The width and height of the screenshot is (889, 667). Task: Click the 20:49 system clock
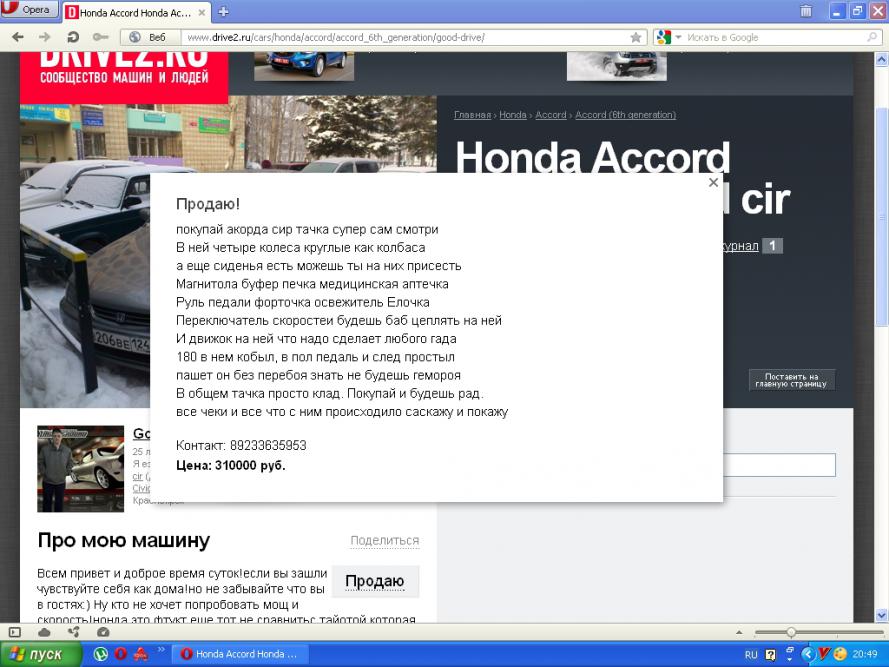pos(865,655)
